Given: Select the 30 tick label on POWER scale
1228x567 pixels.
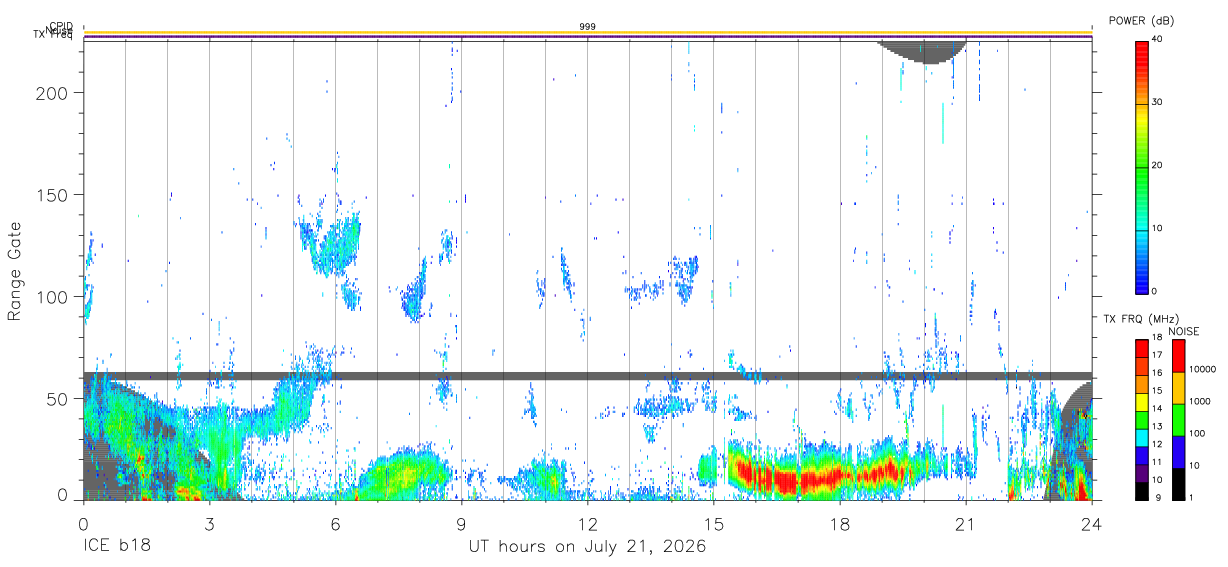Looking at the screenshot, I should pos(1159,103).
